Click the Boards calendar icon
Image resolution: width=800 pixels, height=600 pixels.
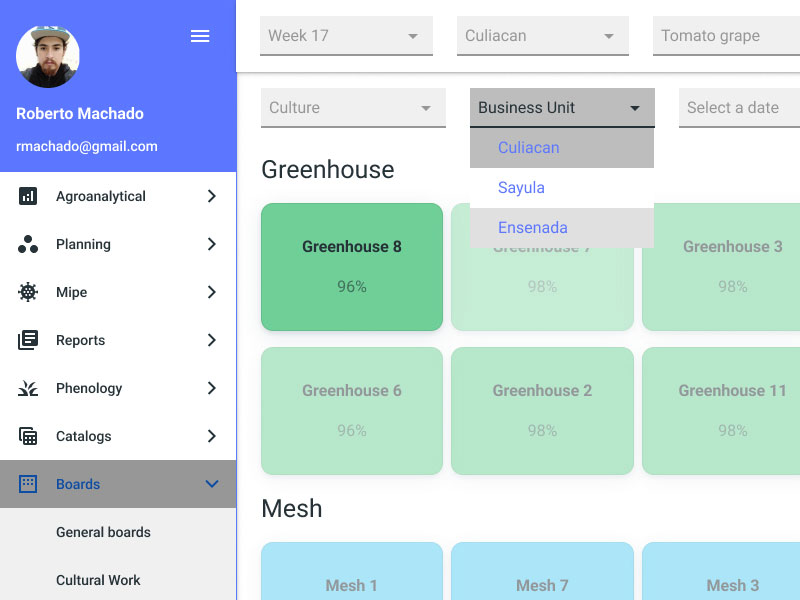(x=28, y=484)
